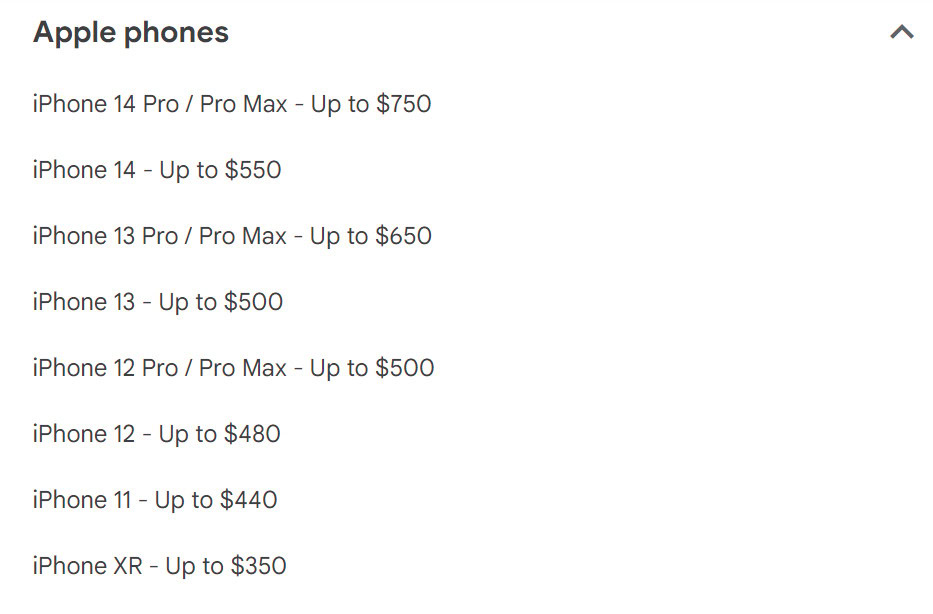This screenshot has height=614, width=933.
Task: Click the $650 trade-in value
Action: [x=403, y=236]
